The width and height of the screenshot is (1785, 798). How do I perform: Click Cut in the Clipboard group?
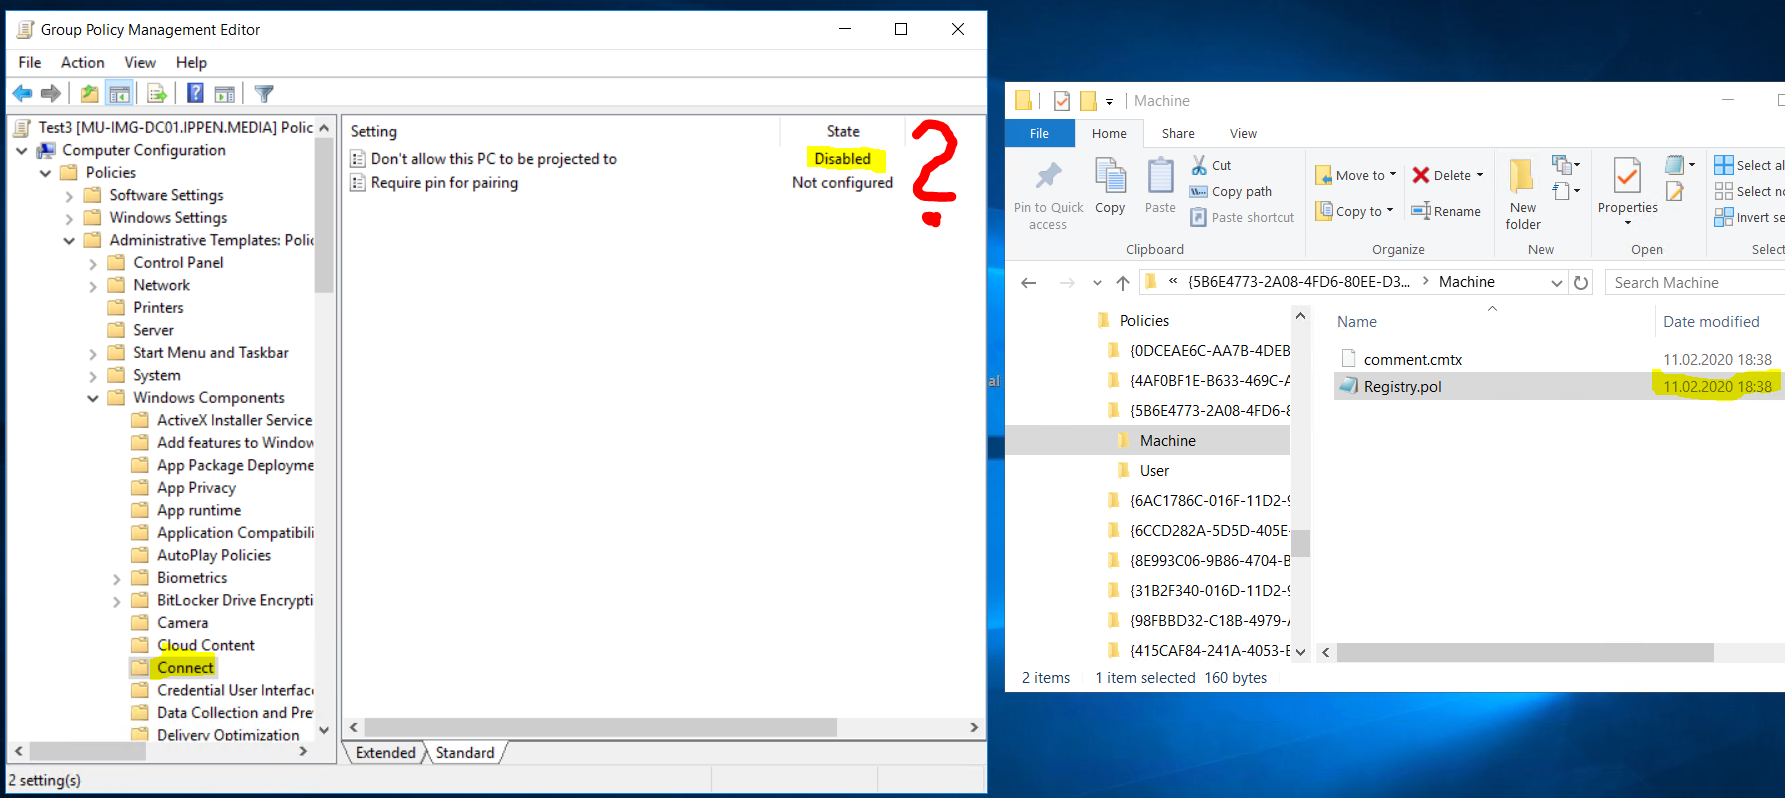click(1211, 165)
